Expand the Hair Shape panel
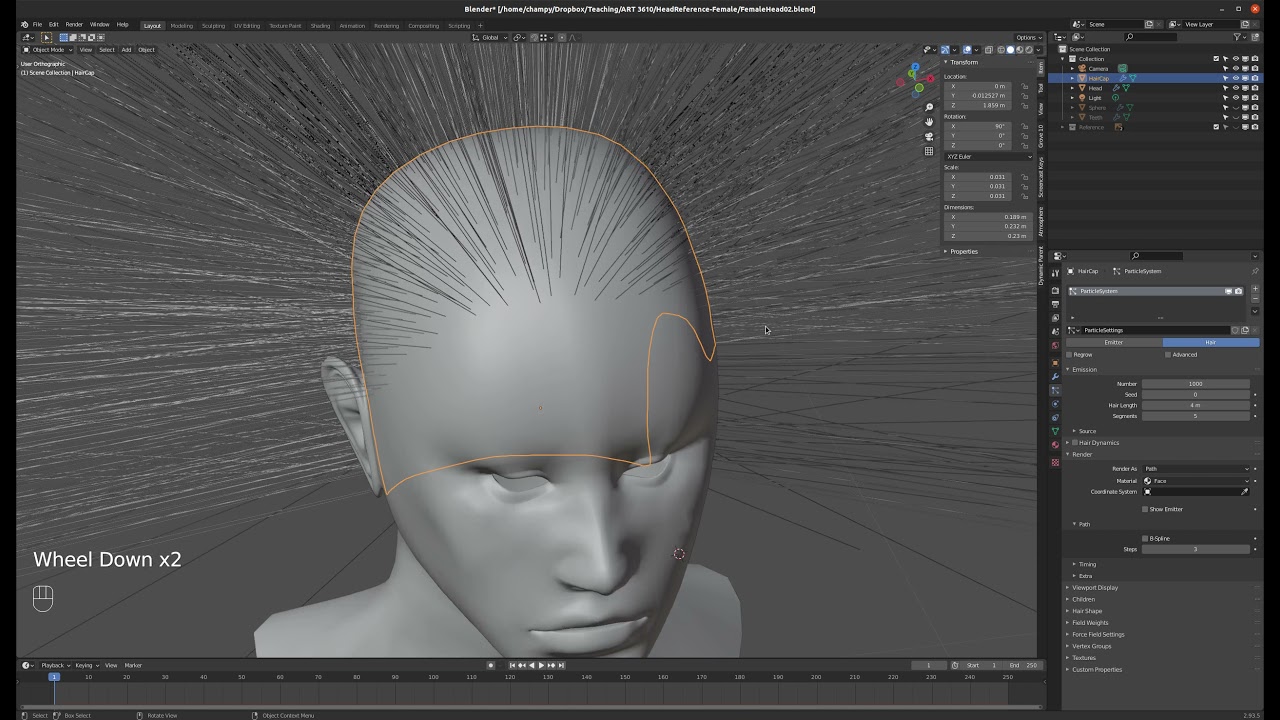1280x720 pixels. [x=1087, y=611]
